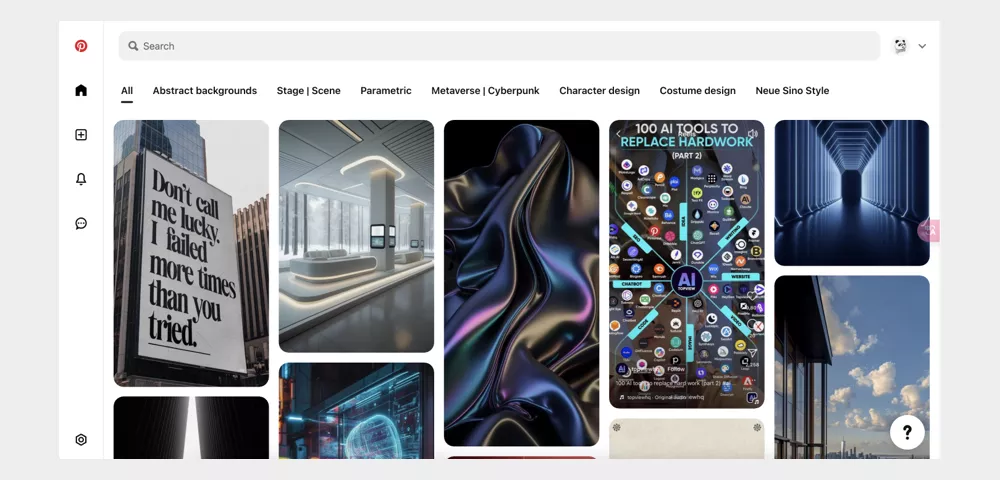Click the Pinterest logo in the sidebar
Viewport: 1000px width, 480px height.
click(81, 46)
